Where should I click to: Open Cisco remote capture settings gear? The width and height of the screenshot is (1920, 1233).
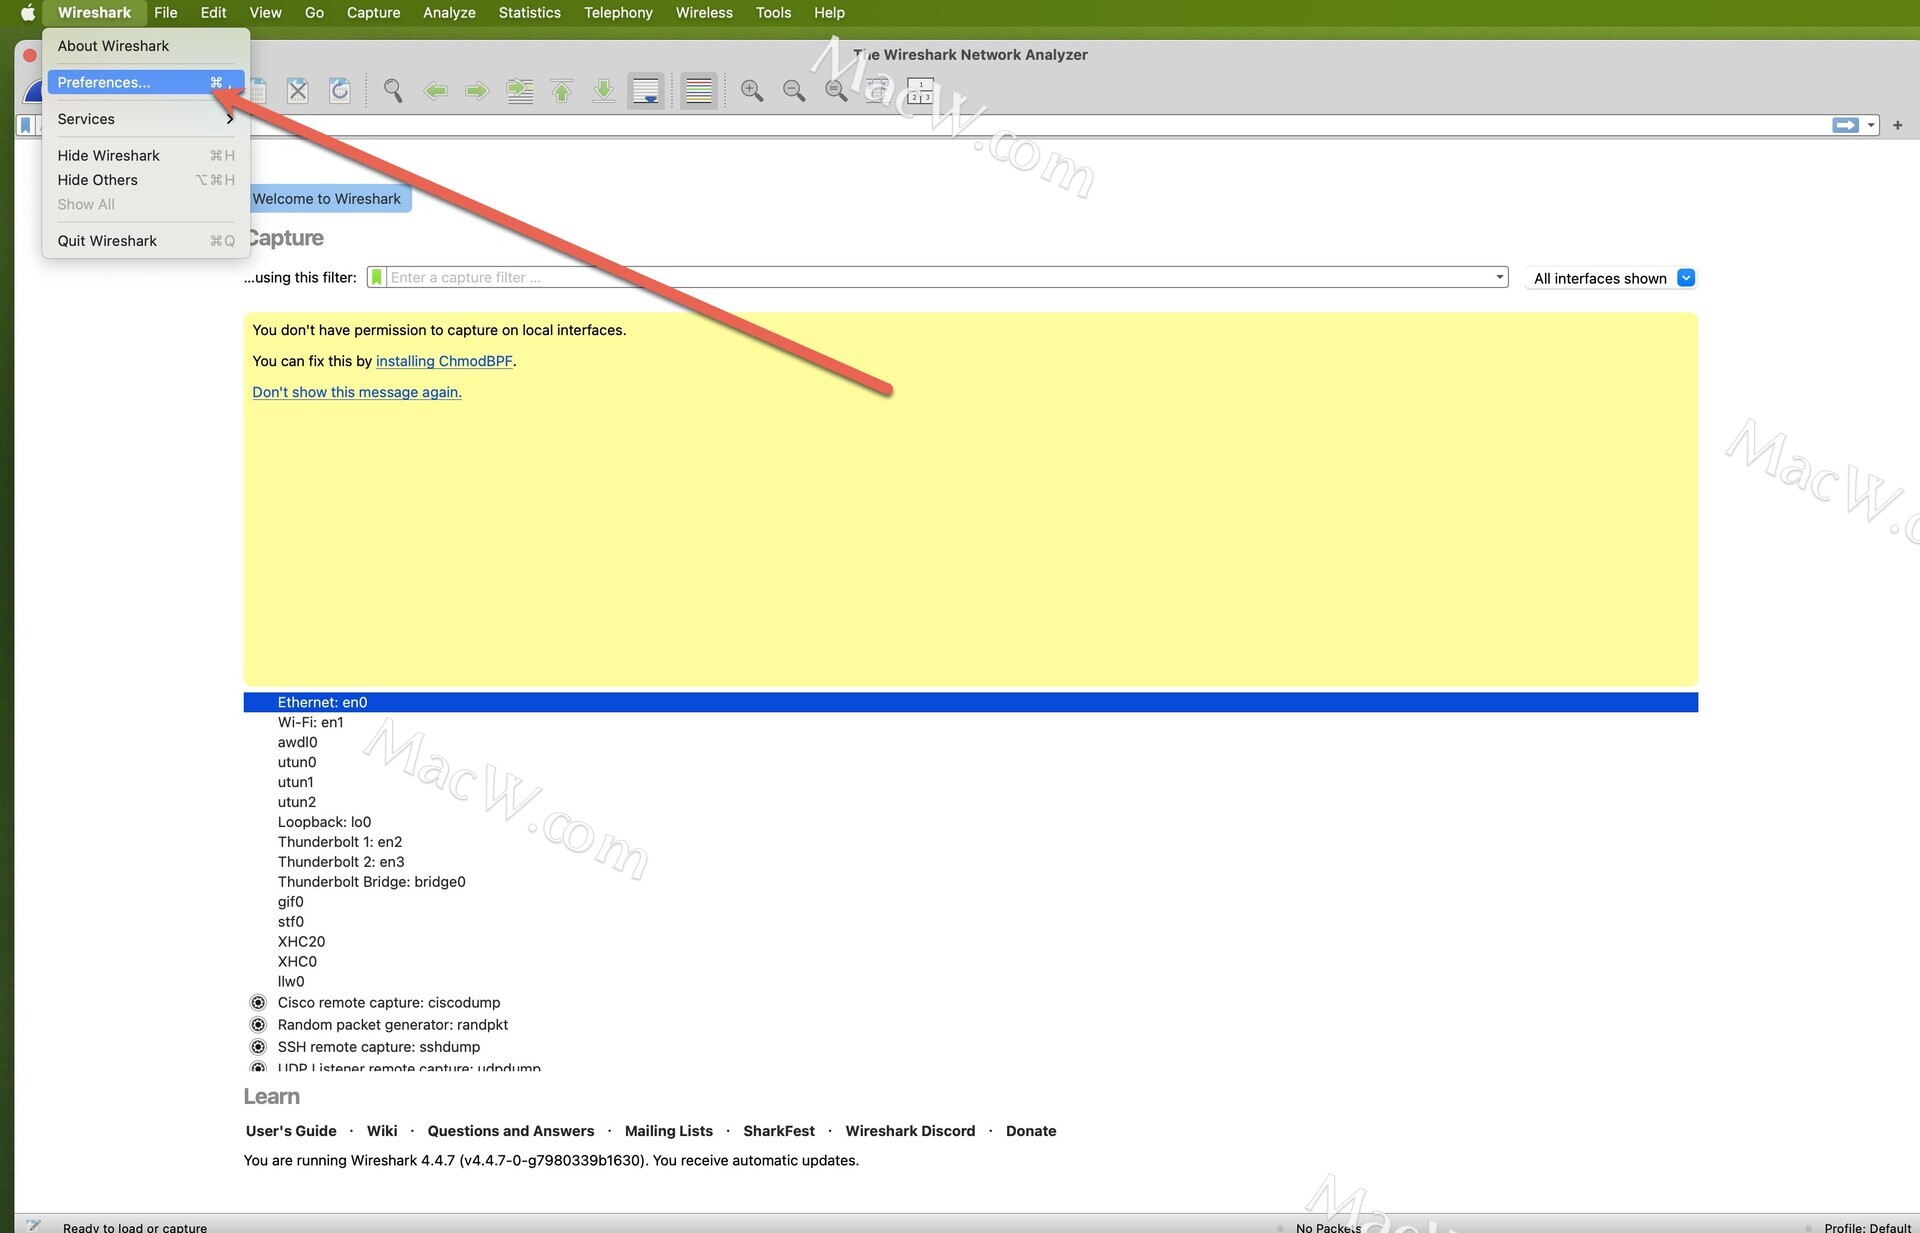point(258,1002)
